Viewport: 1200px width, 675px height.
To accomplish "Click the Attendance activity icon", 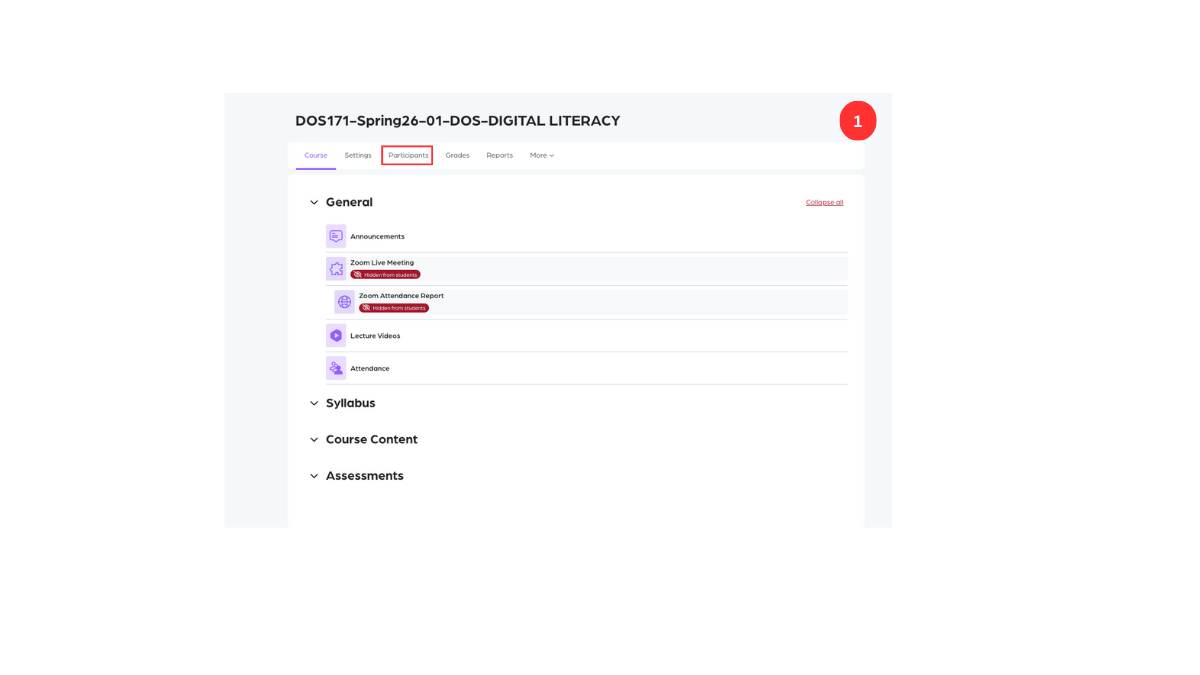I will point(336,368).
